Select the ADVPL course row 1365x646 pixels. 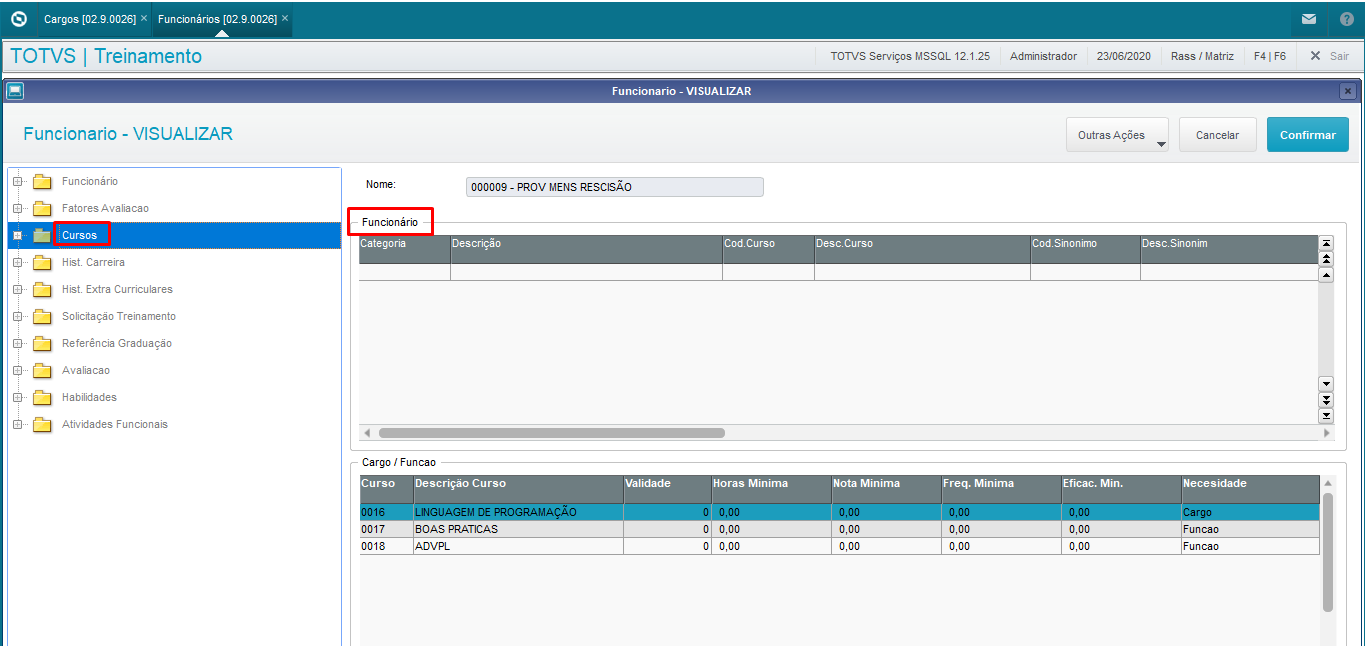(839, 546)
